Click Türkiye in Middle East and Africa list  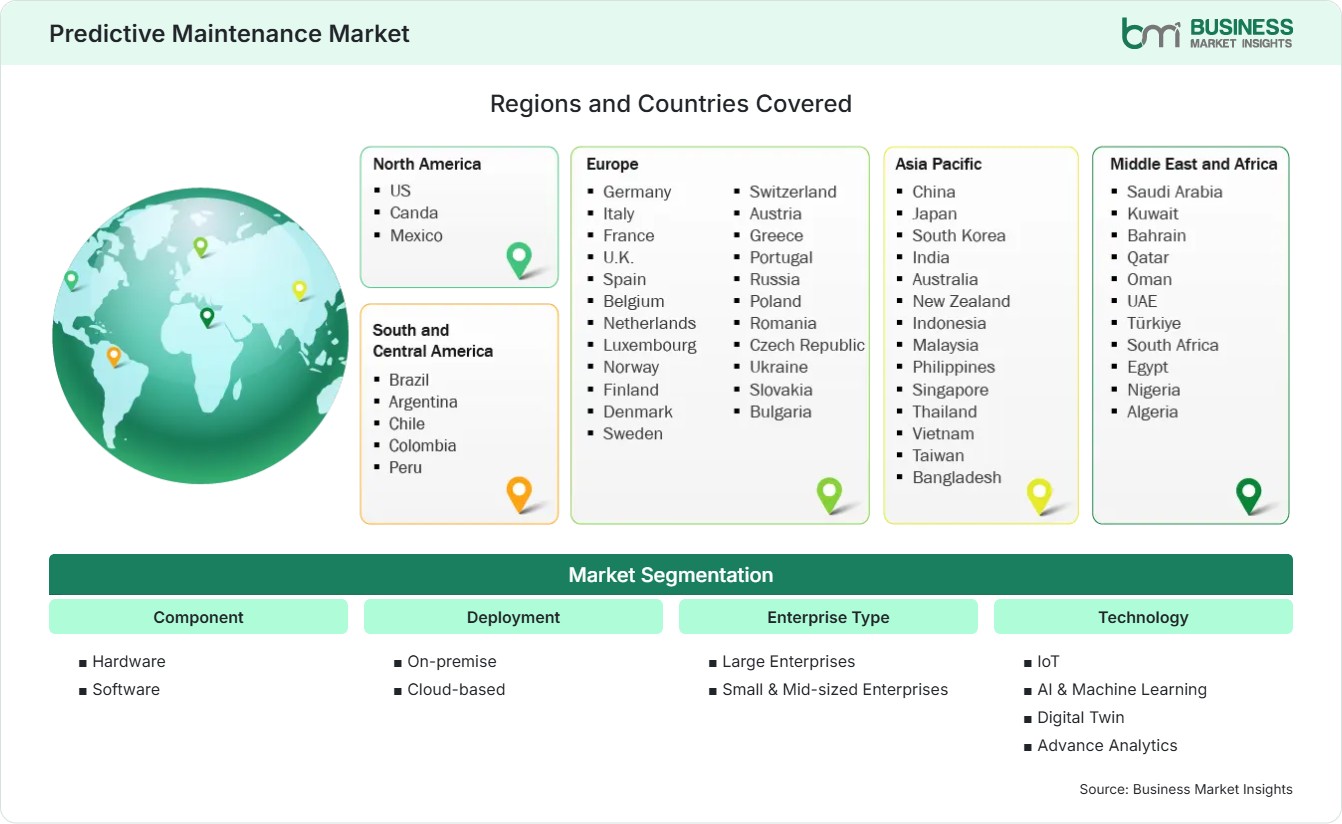(1154, 323)
